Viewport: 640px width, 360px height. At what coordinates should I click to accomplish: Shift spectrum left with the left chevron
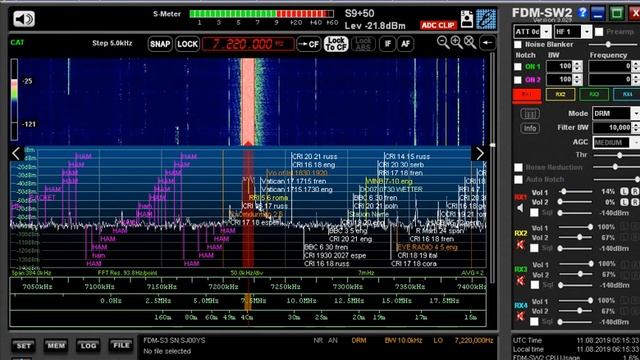(16, 153)
